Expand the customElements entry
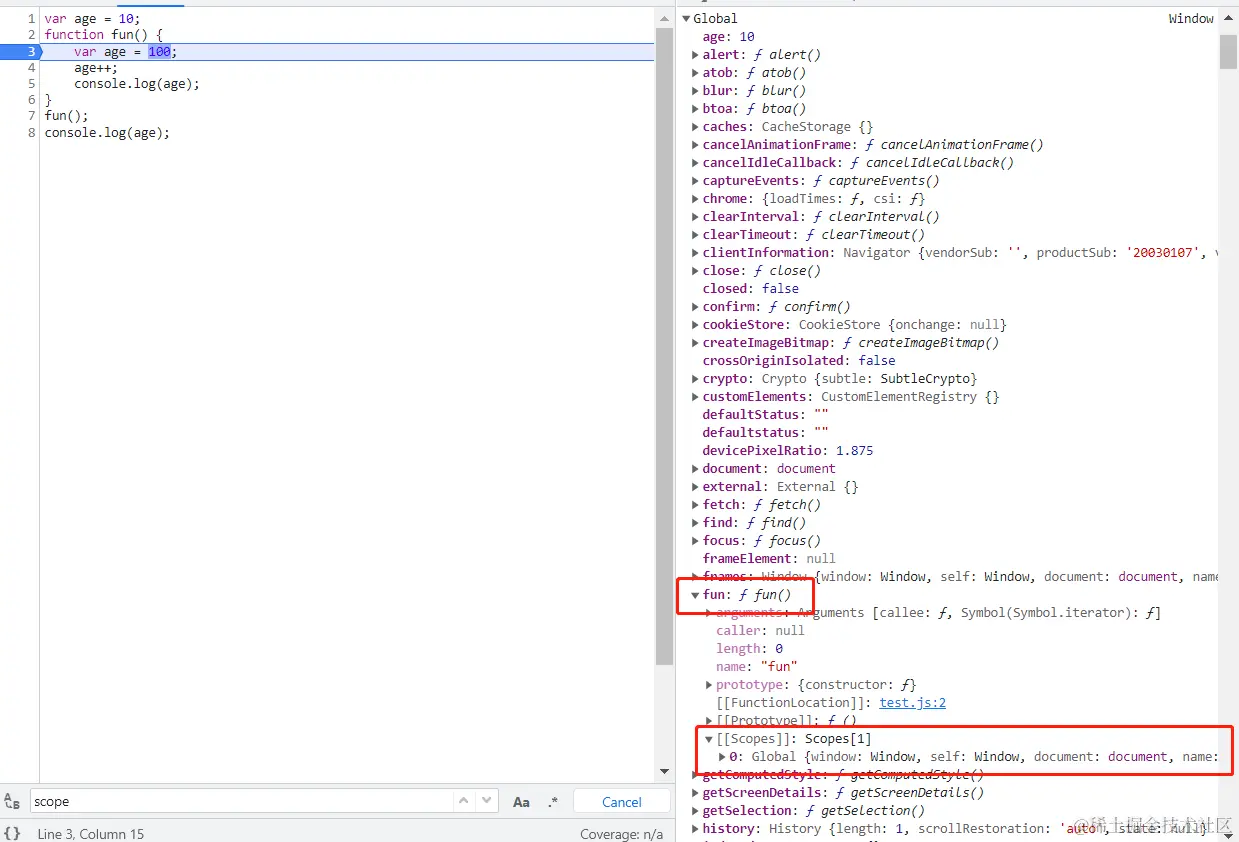Viewport: 1239px width, 842px height. pyautogui.click(x=696, y=397)
